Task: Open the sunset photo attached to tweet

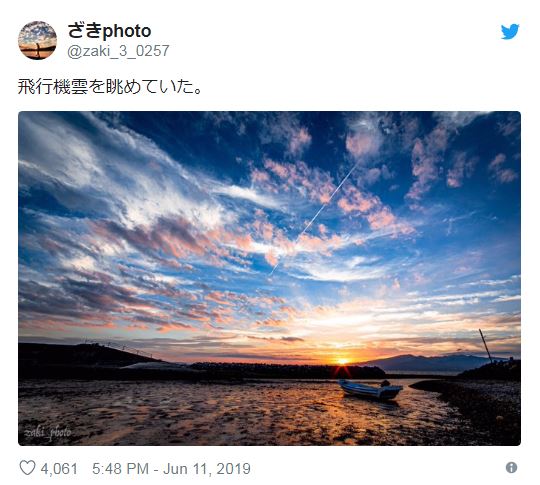Action: pyautogui.click(x=269, y=278)
